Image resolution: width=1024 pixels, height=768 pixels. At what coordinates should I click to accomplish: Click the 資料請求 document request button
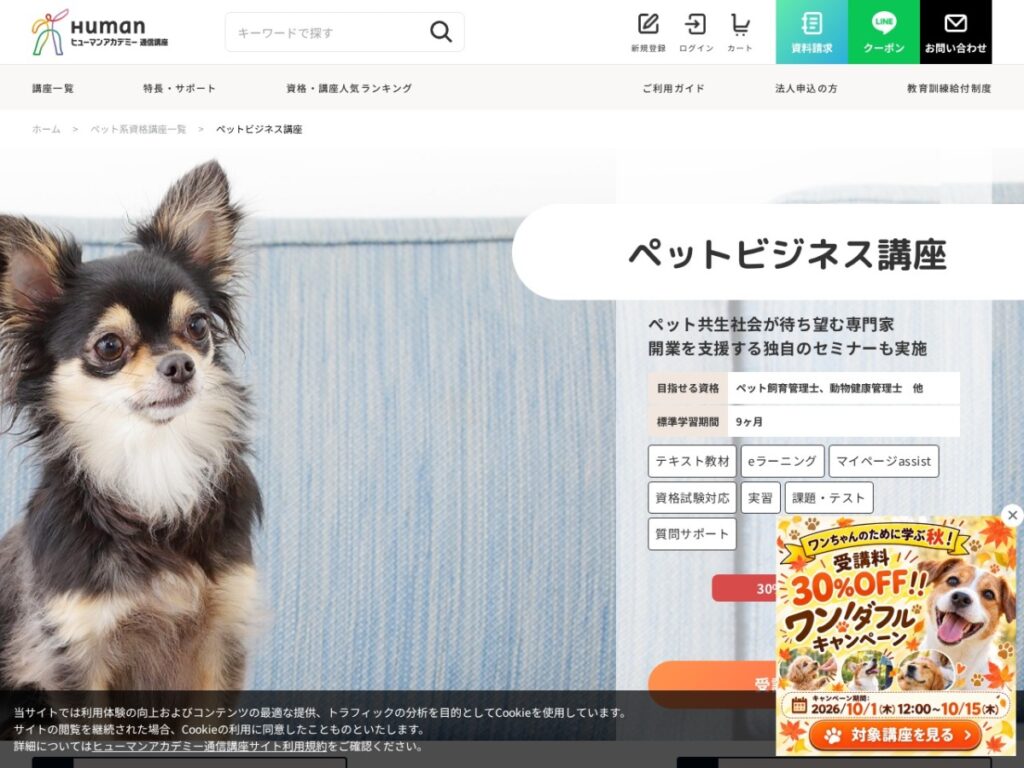812,32
